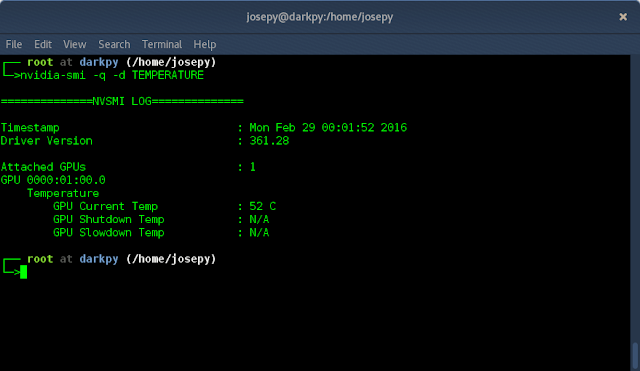Open the Search menu
The height and width of the screenshot is (371, 640).
[114, 44]
